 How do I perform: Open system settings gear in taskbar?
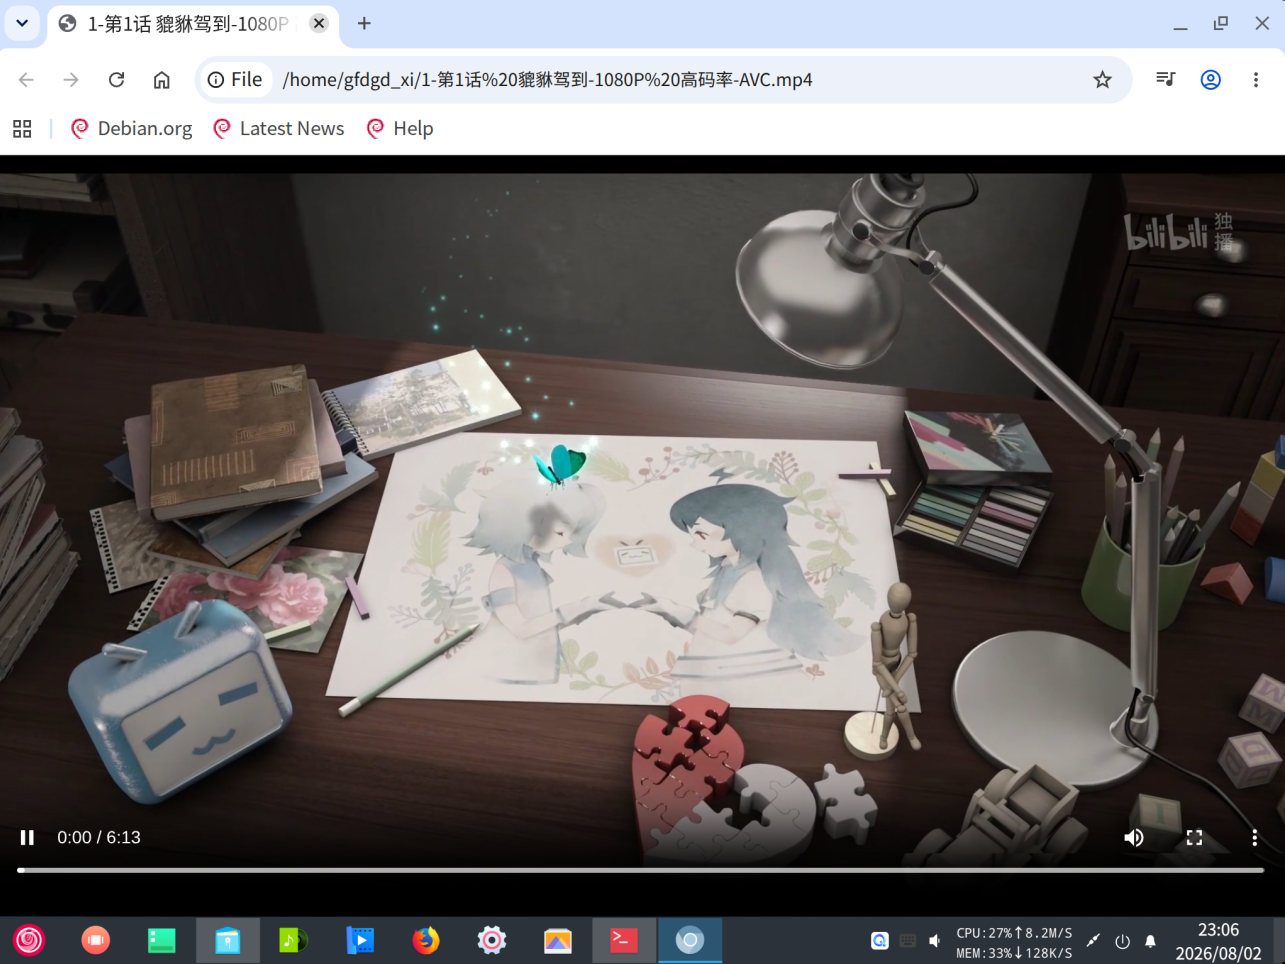point(492,940)
